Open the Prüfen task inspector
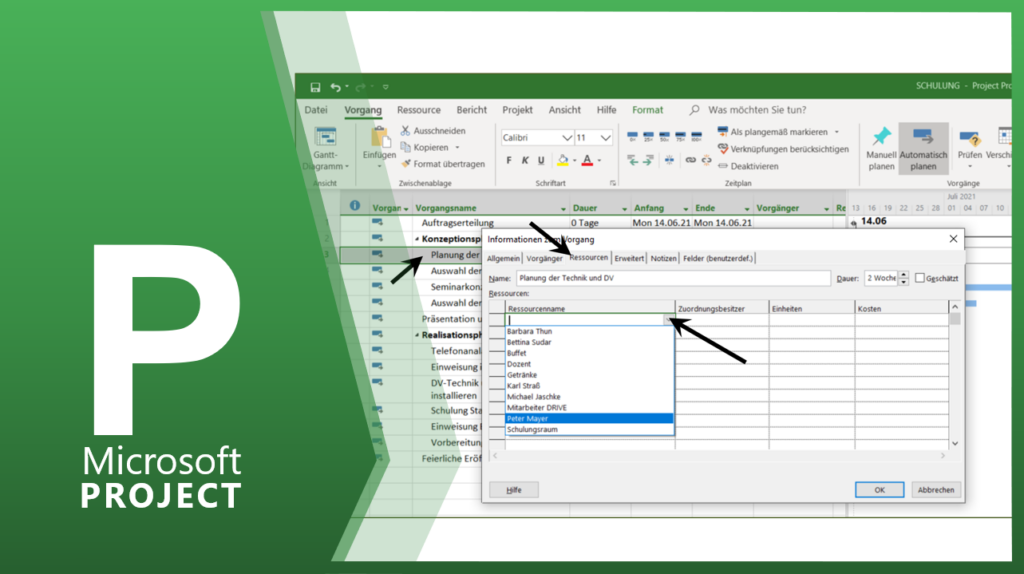1024x574 pixels. [969, 147]
